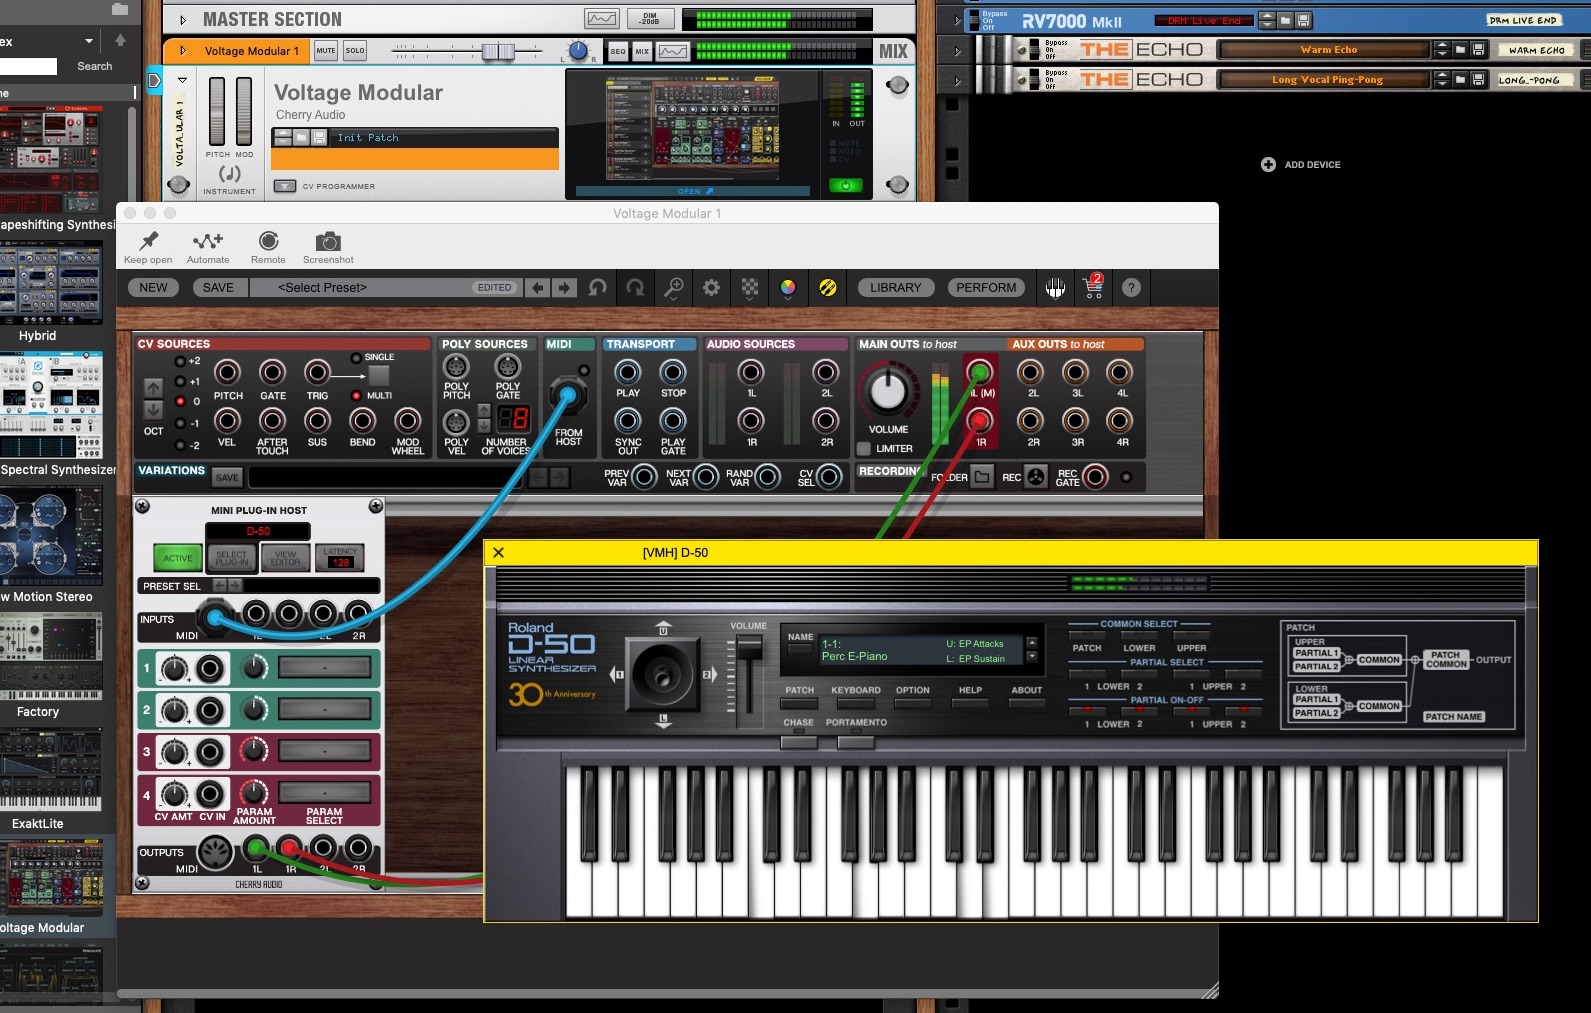Click the D-50 joystick controller
Image resolution: width=1591 pixels, height=1013 pixels.
tap(663, 674)
